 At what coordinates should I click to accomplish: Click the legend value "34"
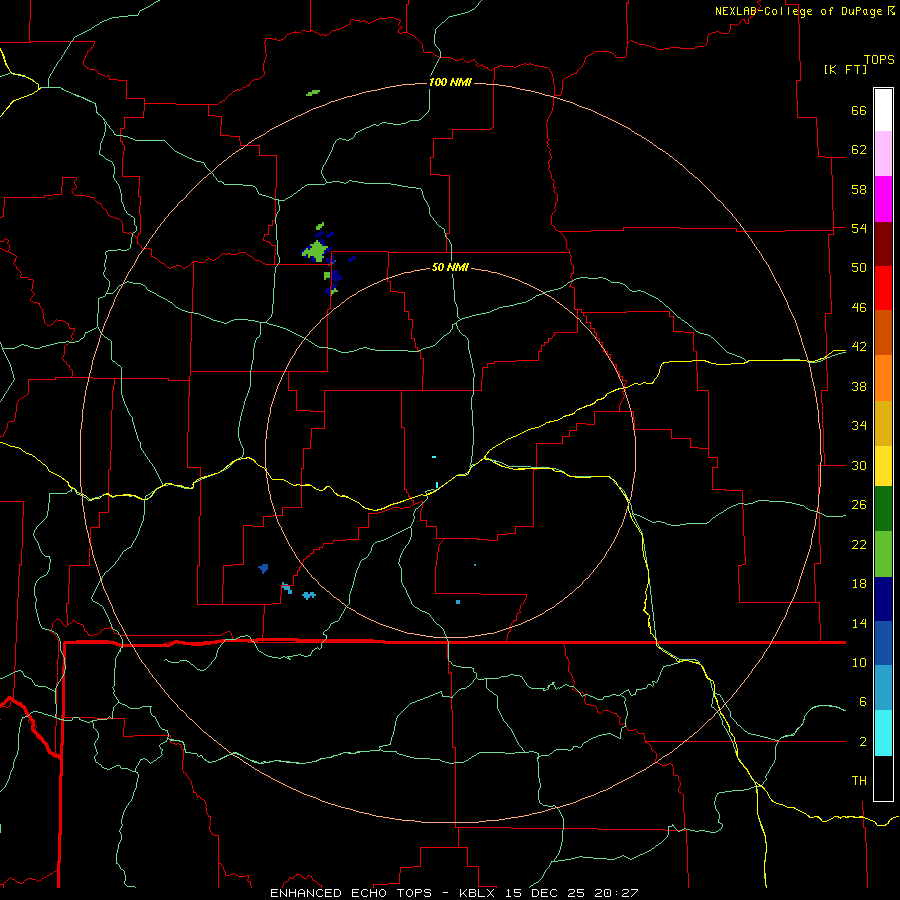point(859,426)
